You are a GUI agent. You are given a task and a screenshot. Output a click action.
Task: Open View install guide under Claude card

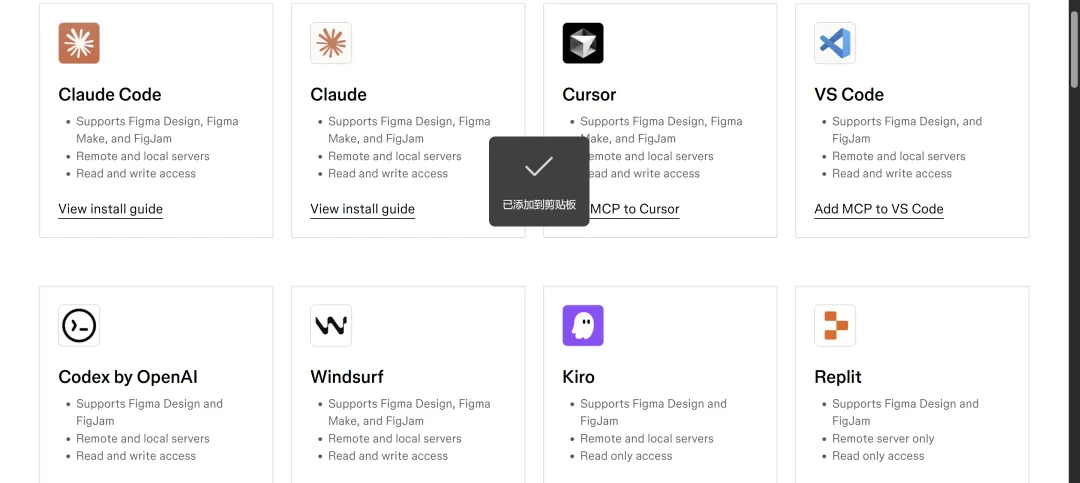pos(362,209)
